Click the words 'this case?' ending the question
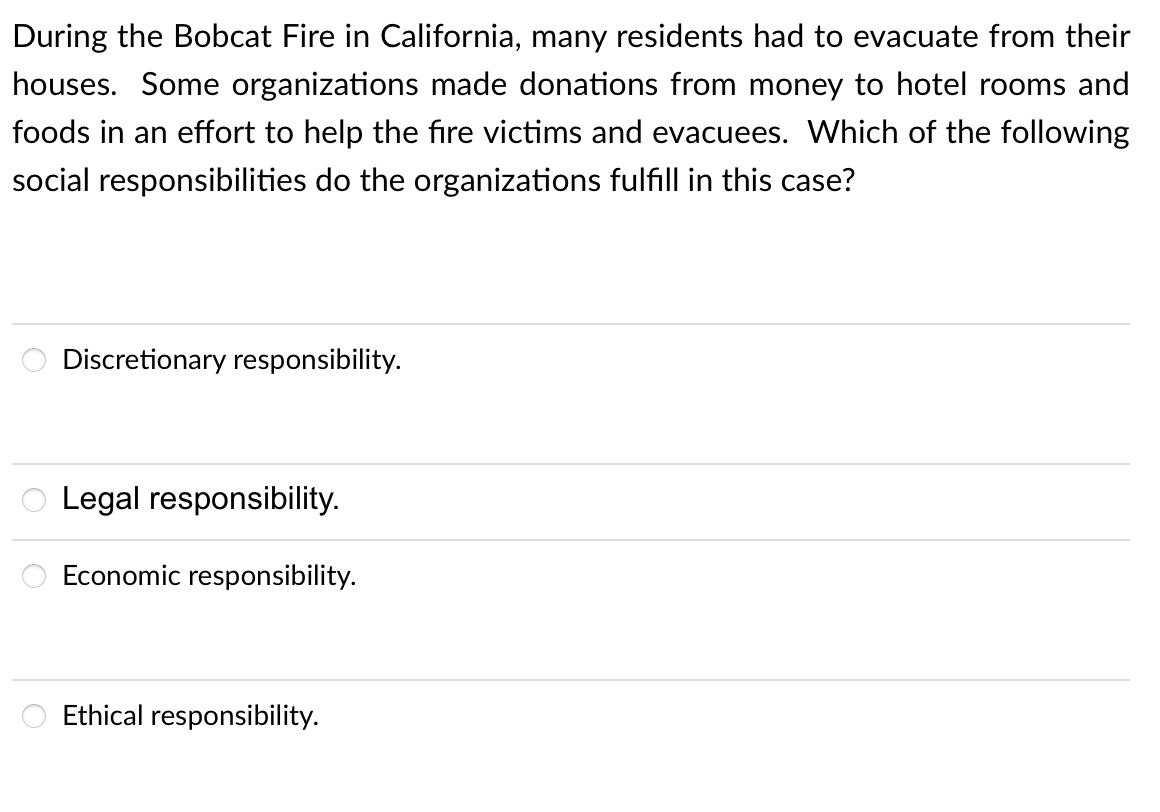This screenshot has width=1160, height=812. coord(788,180)
